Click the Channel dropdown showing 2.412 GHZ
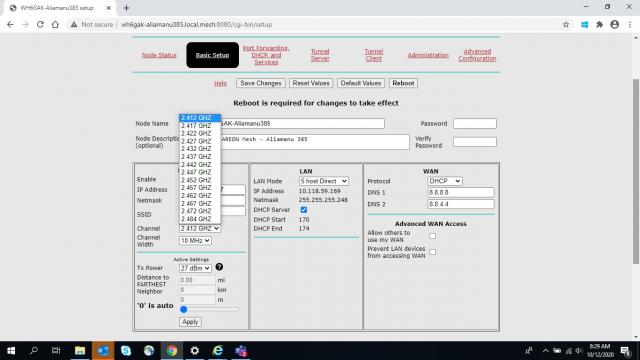This screenshot has height=360, width=640. [x=200, y=229]
